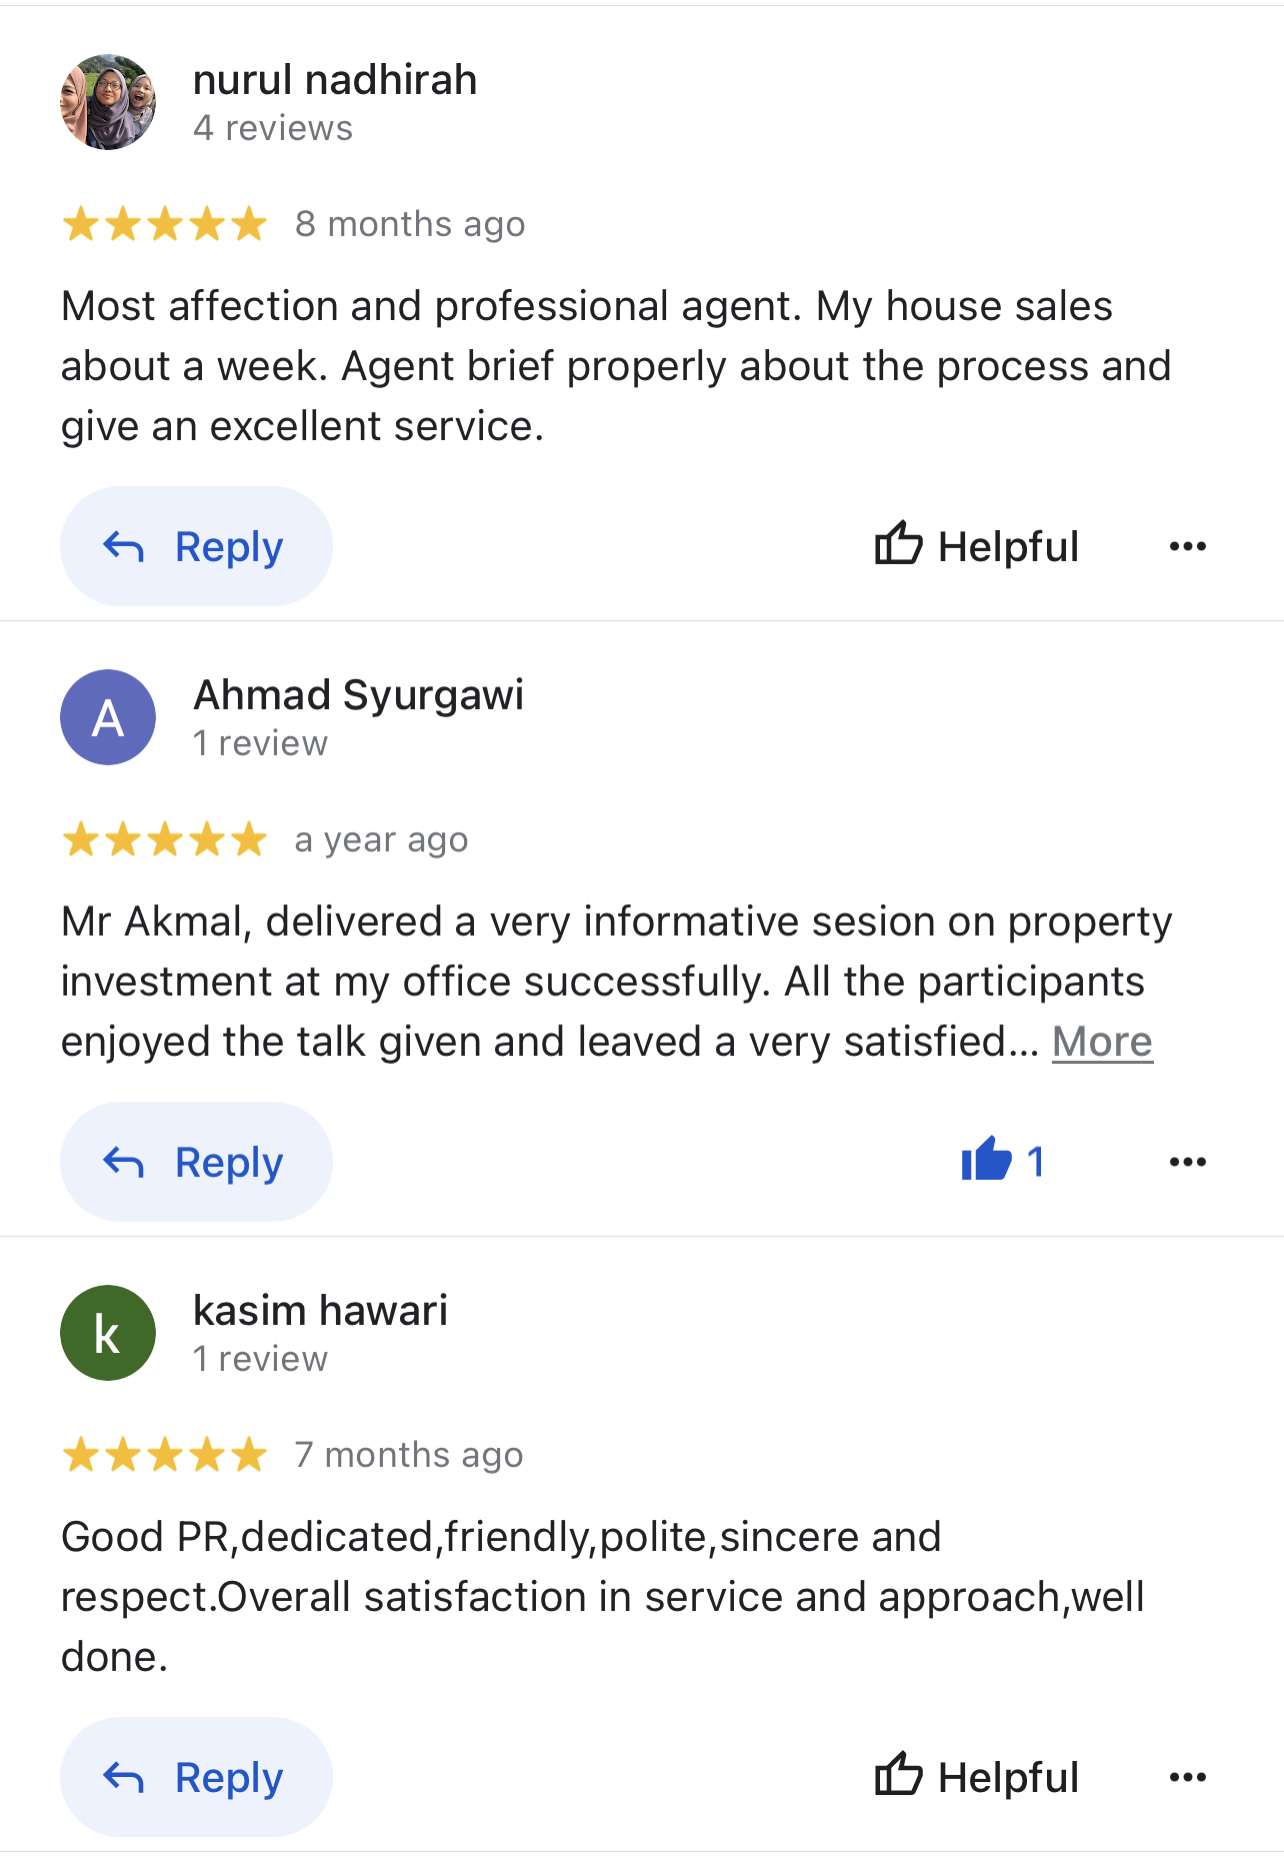Open kasim hawari's reviewer name link
Viewport: 1284px width, 1864px height.
pos(320,1310)
